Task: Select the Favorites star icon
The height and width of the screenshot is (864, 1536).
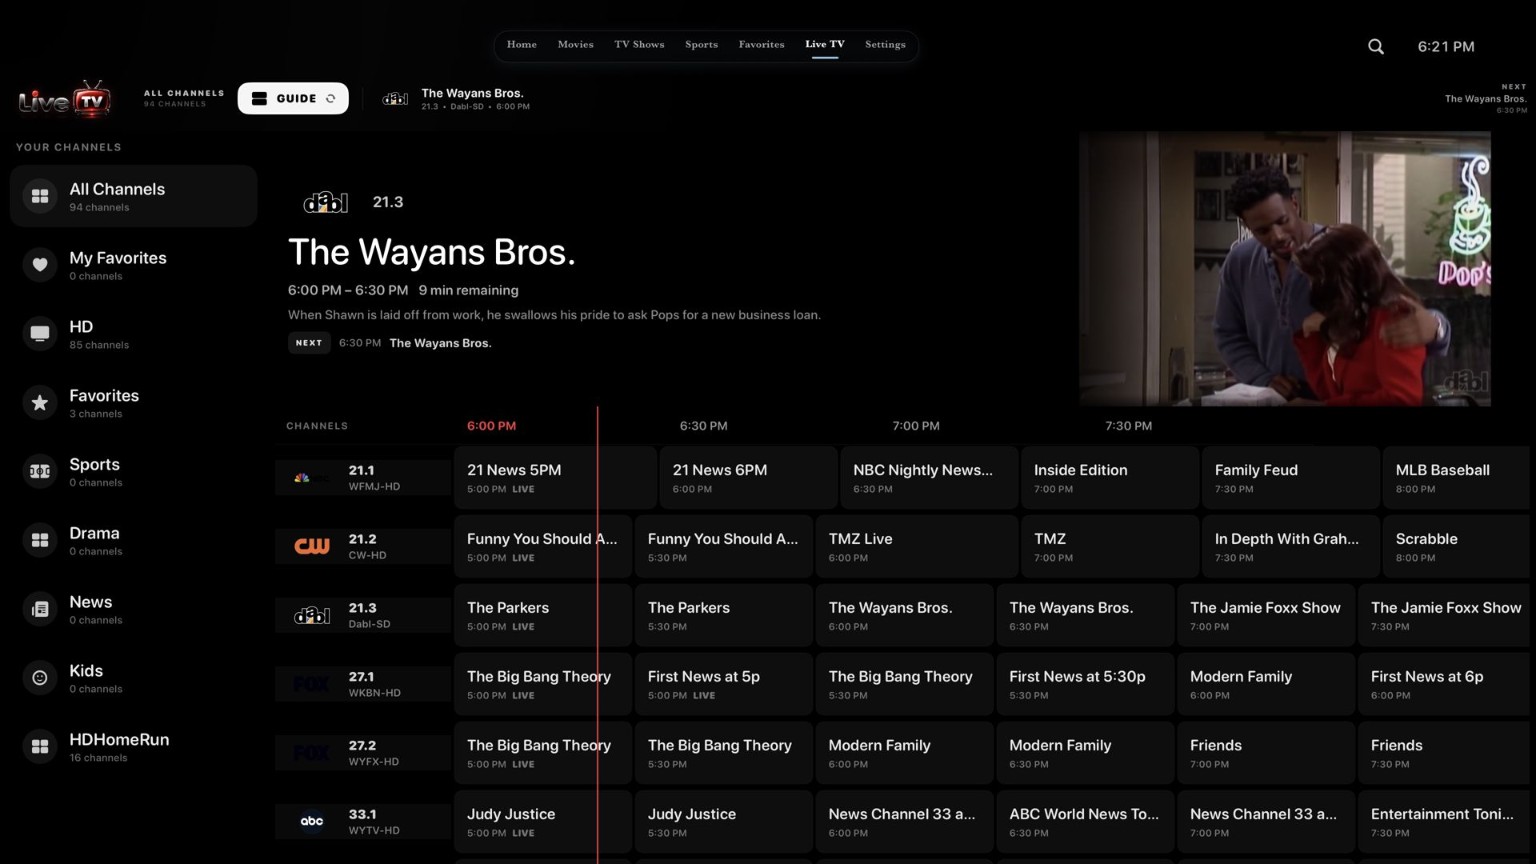Action: coord(40,403)
